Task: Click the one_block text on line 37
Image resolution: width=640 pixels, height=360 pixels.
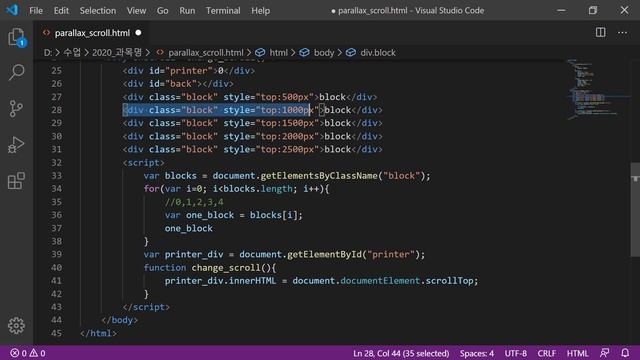Action: coord(189,228)
